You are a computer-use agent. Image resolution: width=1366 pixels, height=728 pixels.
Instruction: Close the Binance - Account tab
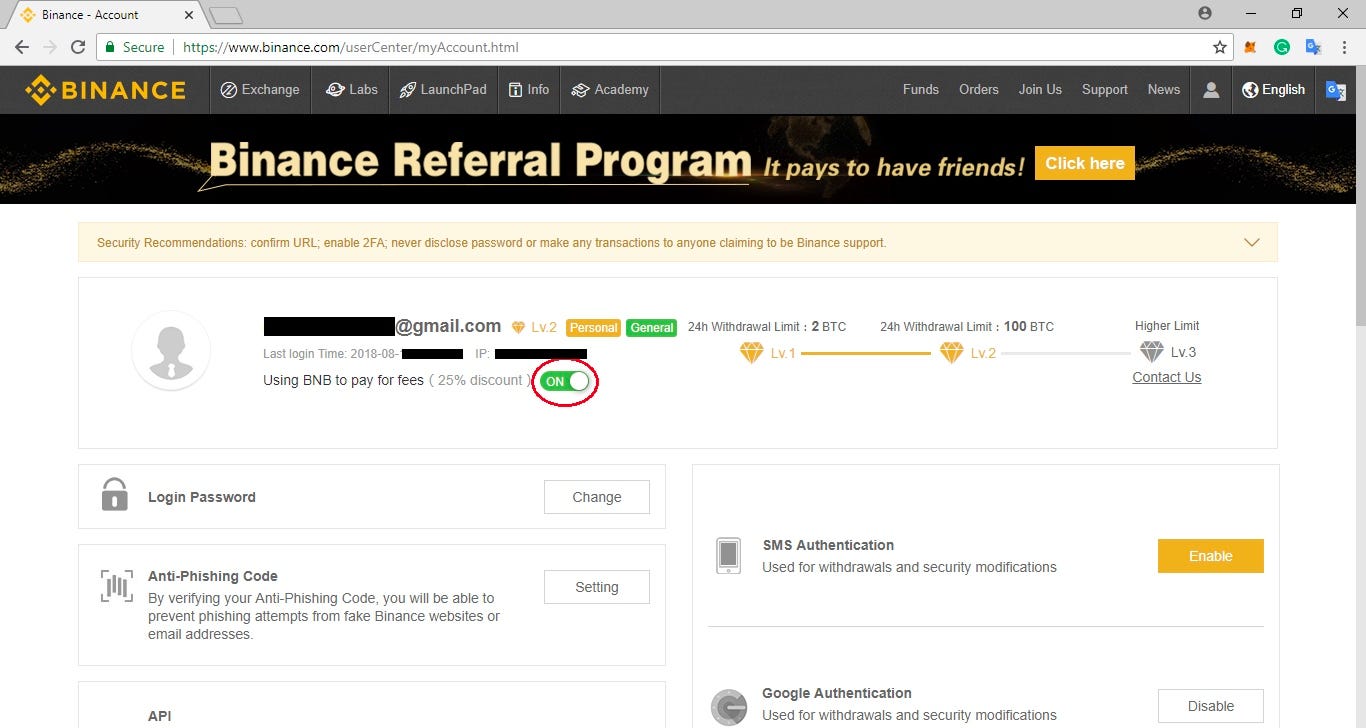click(x=188, y=15)
